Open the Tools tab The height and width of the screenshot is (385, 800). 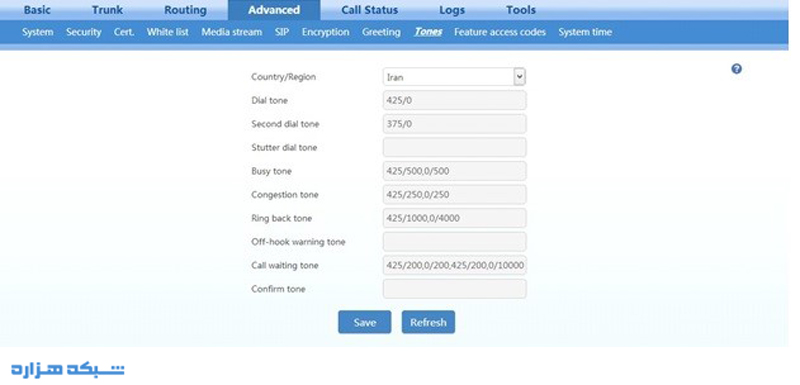[521, 10]
